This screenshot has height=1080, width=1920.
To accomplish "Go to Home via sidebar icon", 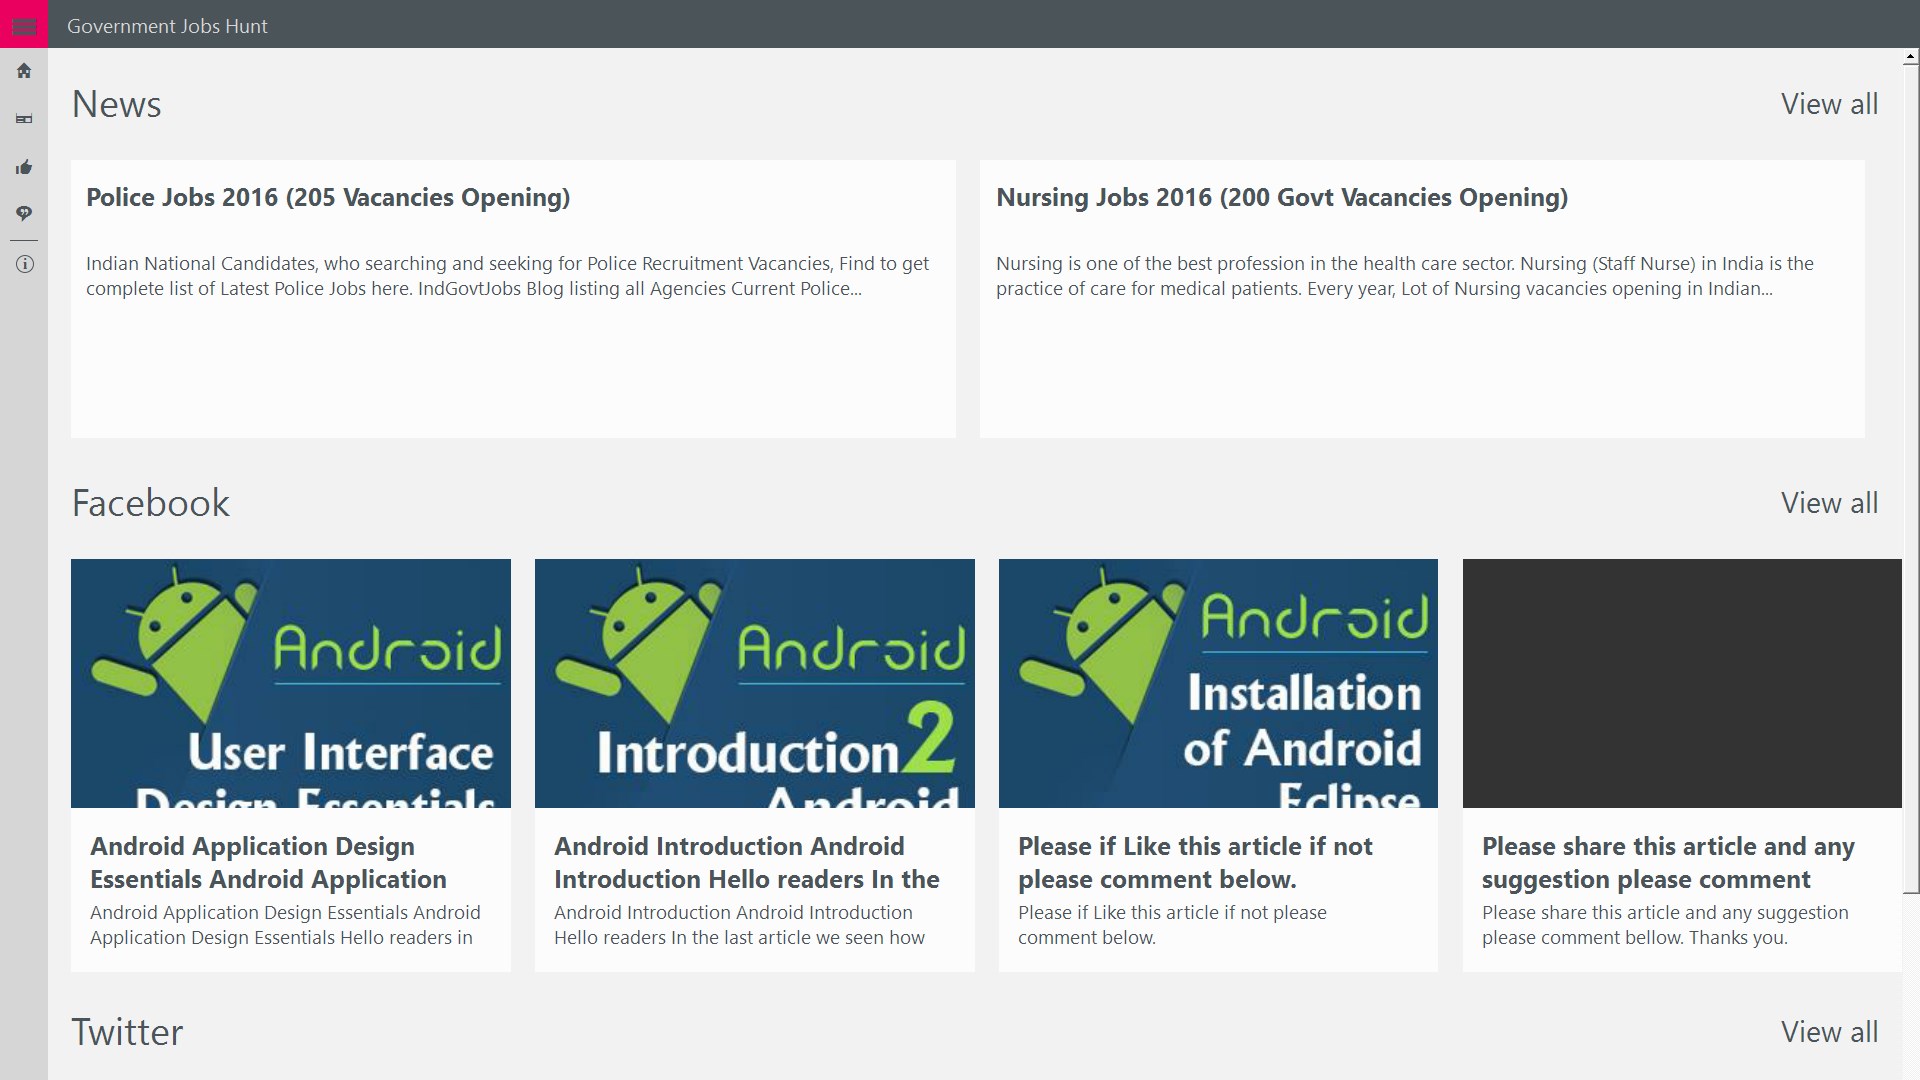I will (24, 71).
